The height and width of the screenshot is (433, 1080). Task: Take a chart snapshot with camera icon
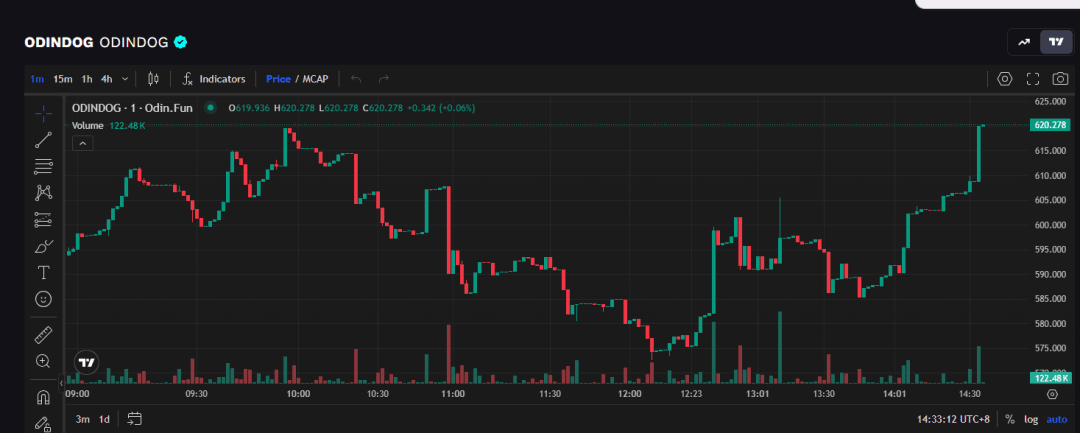click(1061, 79)
